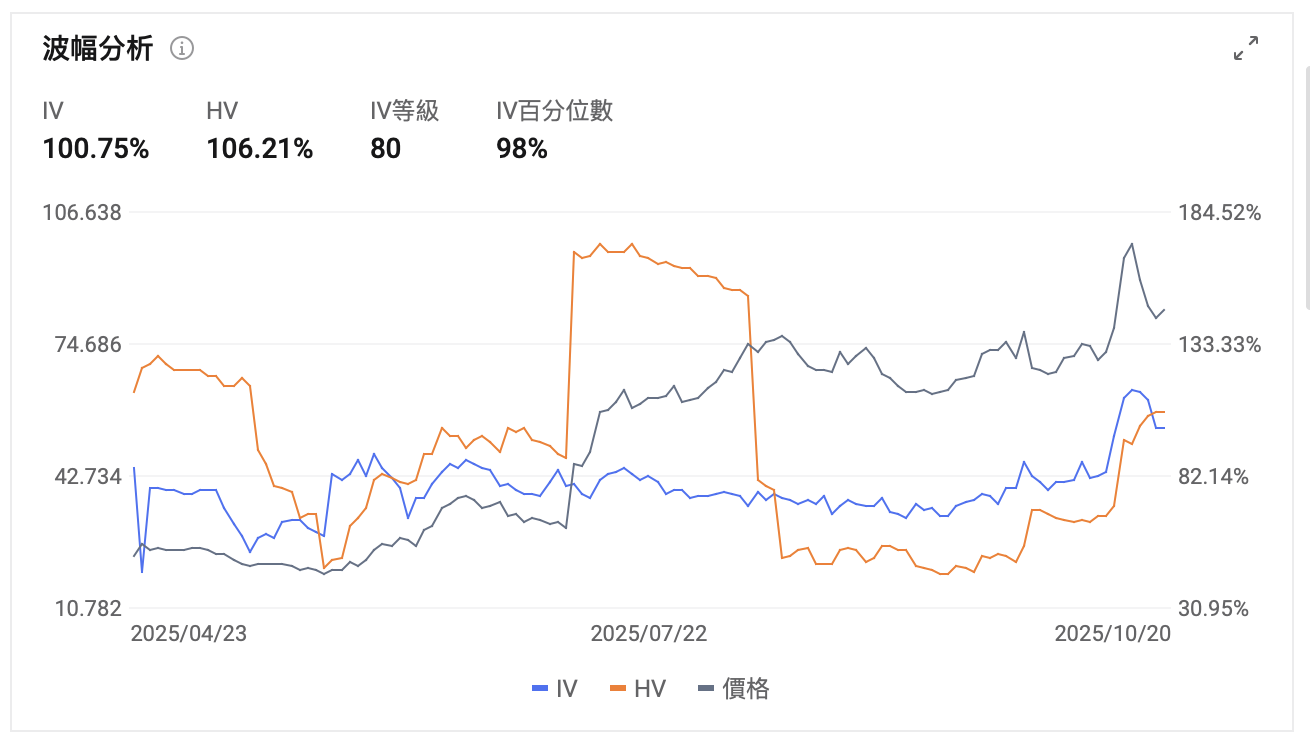The width and height of the screenshot is (1310, 744).
Task: Click the 2025/04/23 date label
Action: click(189, 633)
